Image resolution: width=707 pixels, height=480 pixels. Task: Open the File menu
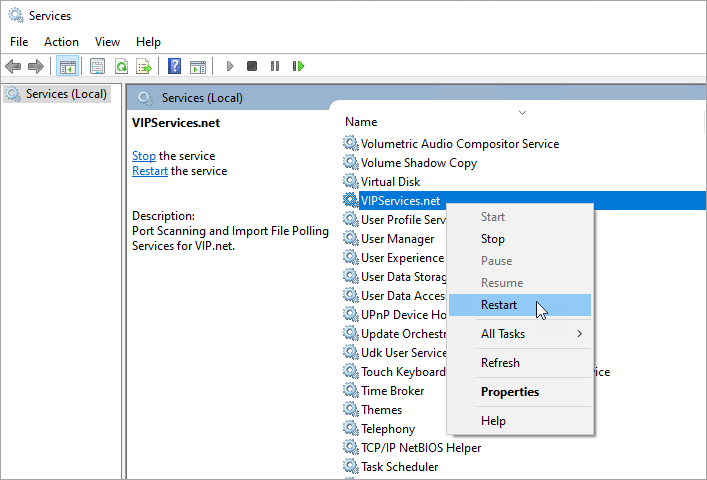pyautogui.click(x=19, y=42)
